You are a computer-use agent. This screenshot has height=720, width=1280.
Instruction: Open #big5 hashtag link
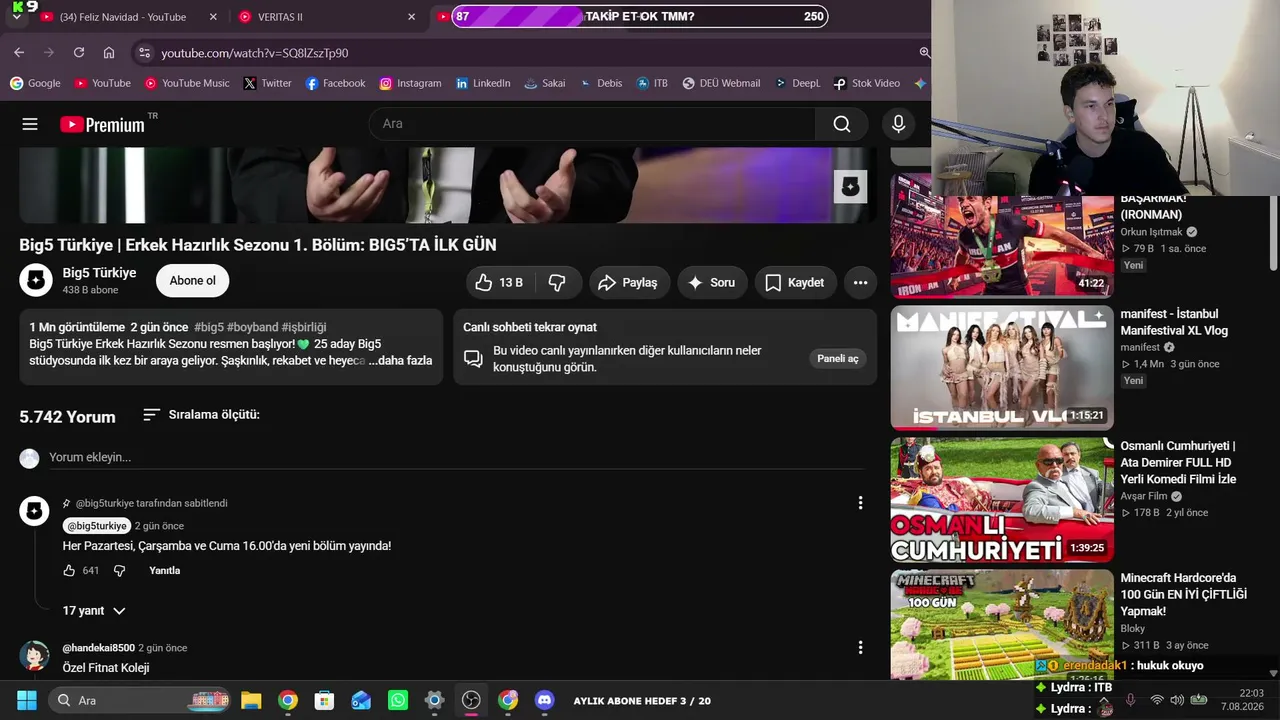coord(209,327)
